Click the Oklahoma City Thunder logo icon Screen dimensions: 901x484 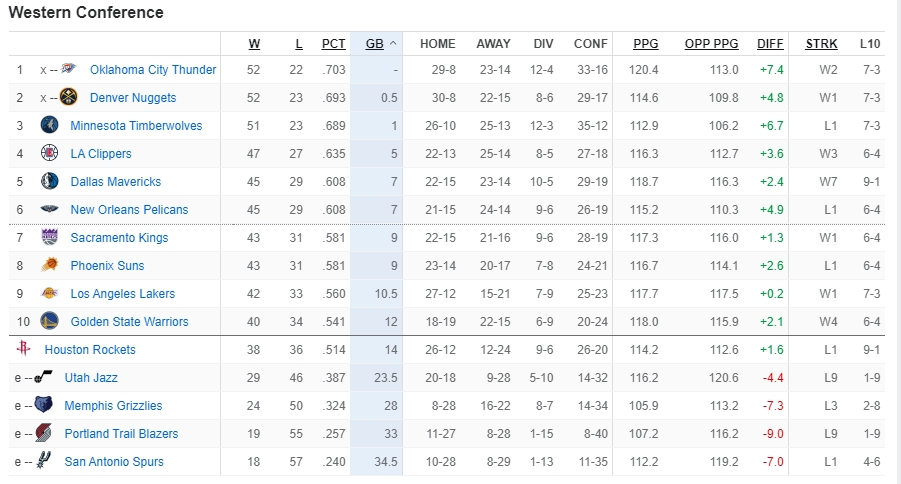pyautogui.click(x=69, y=70)
